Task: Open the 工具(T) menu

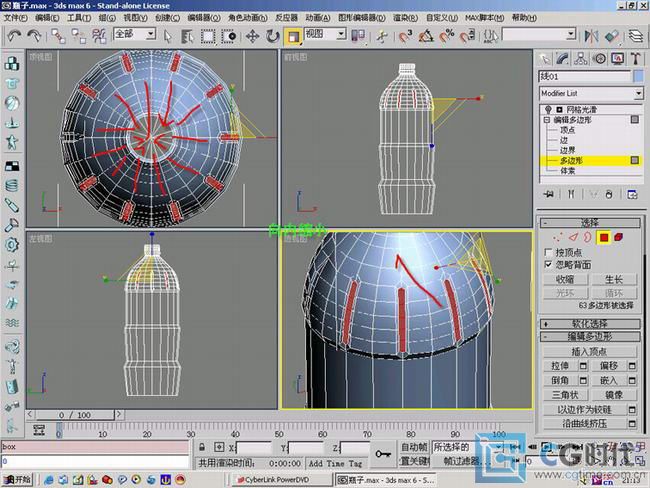Action: coord(79,18)
